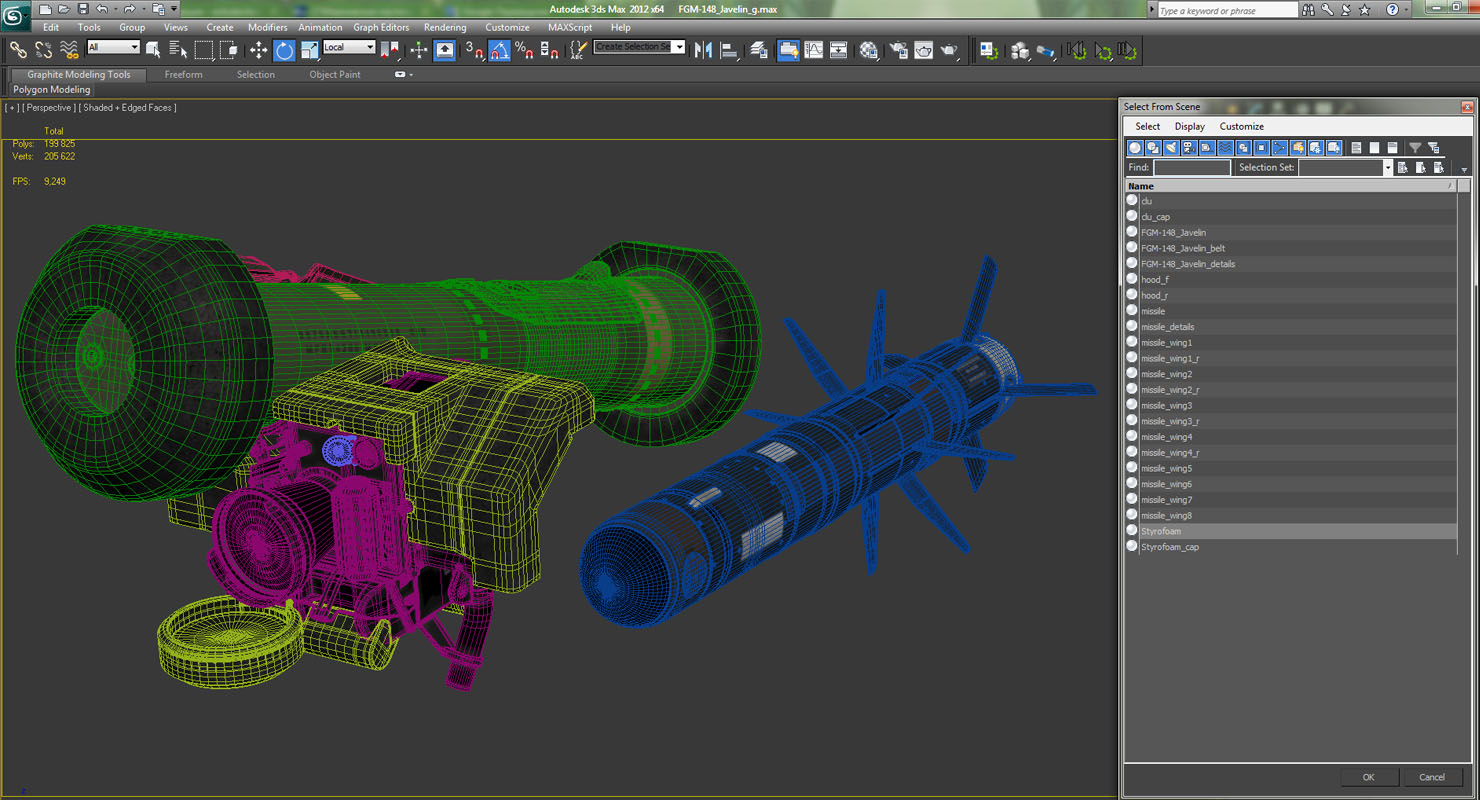
Task: Select the FGM-148_Javelin_belt list item
Action: 1290,248
